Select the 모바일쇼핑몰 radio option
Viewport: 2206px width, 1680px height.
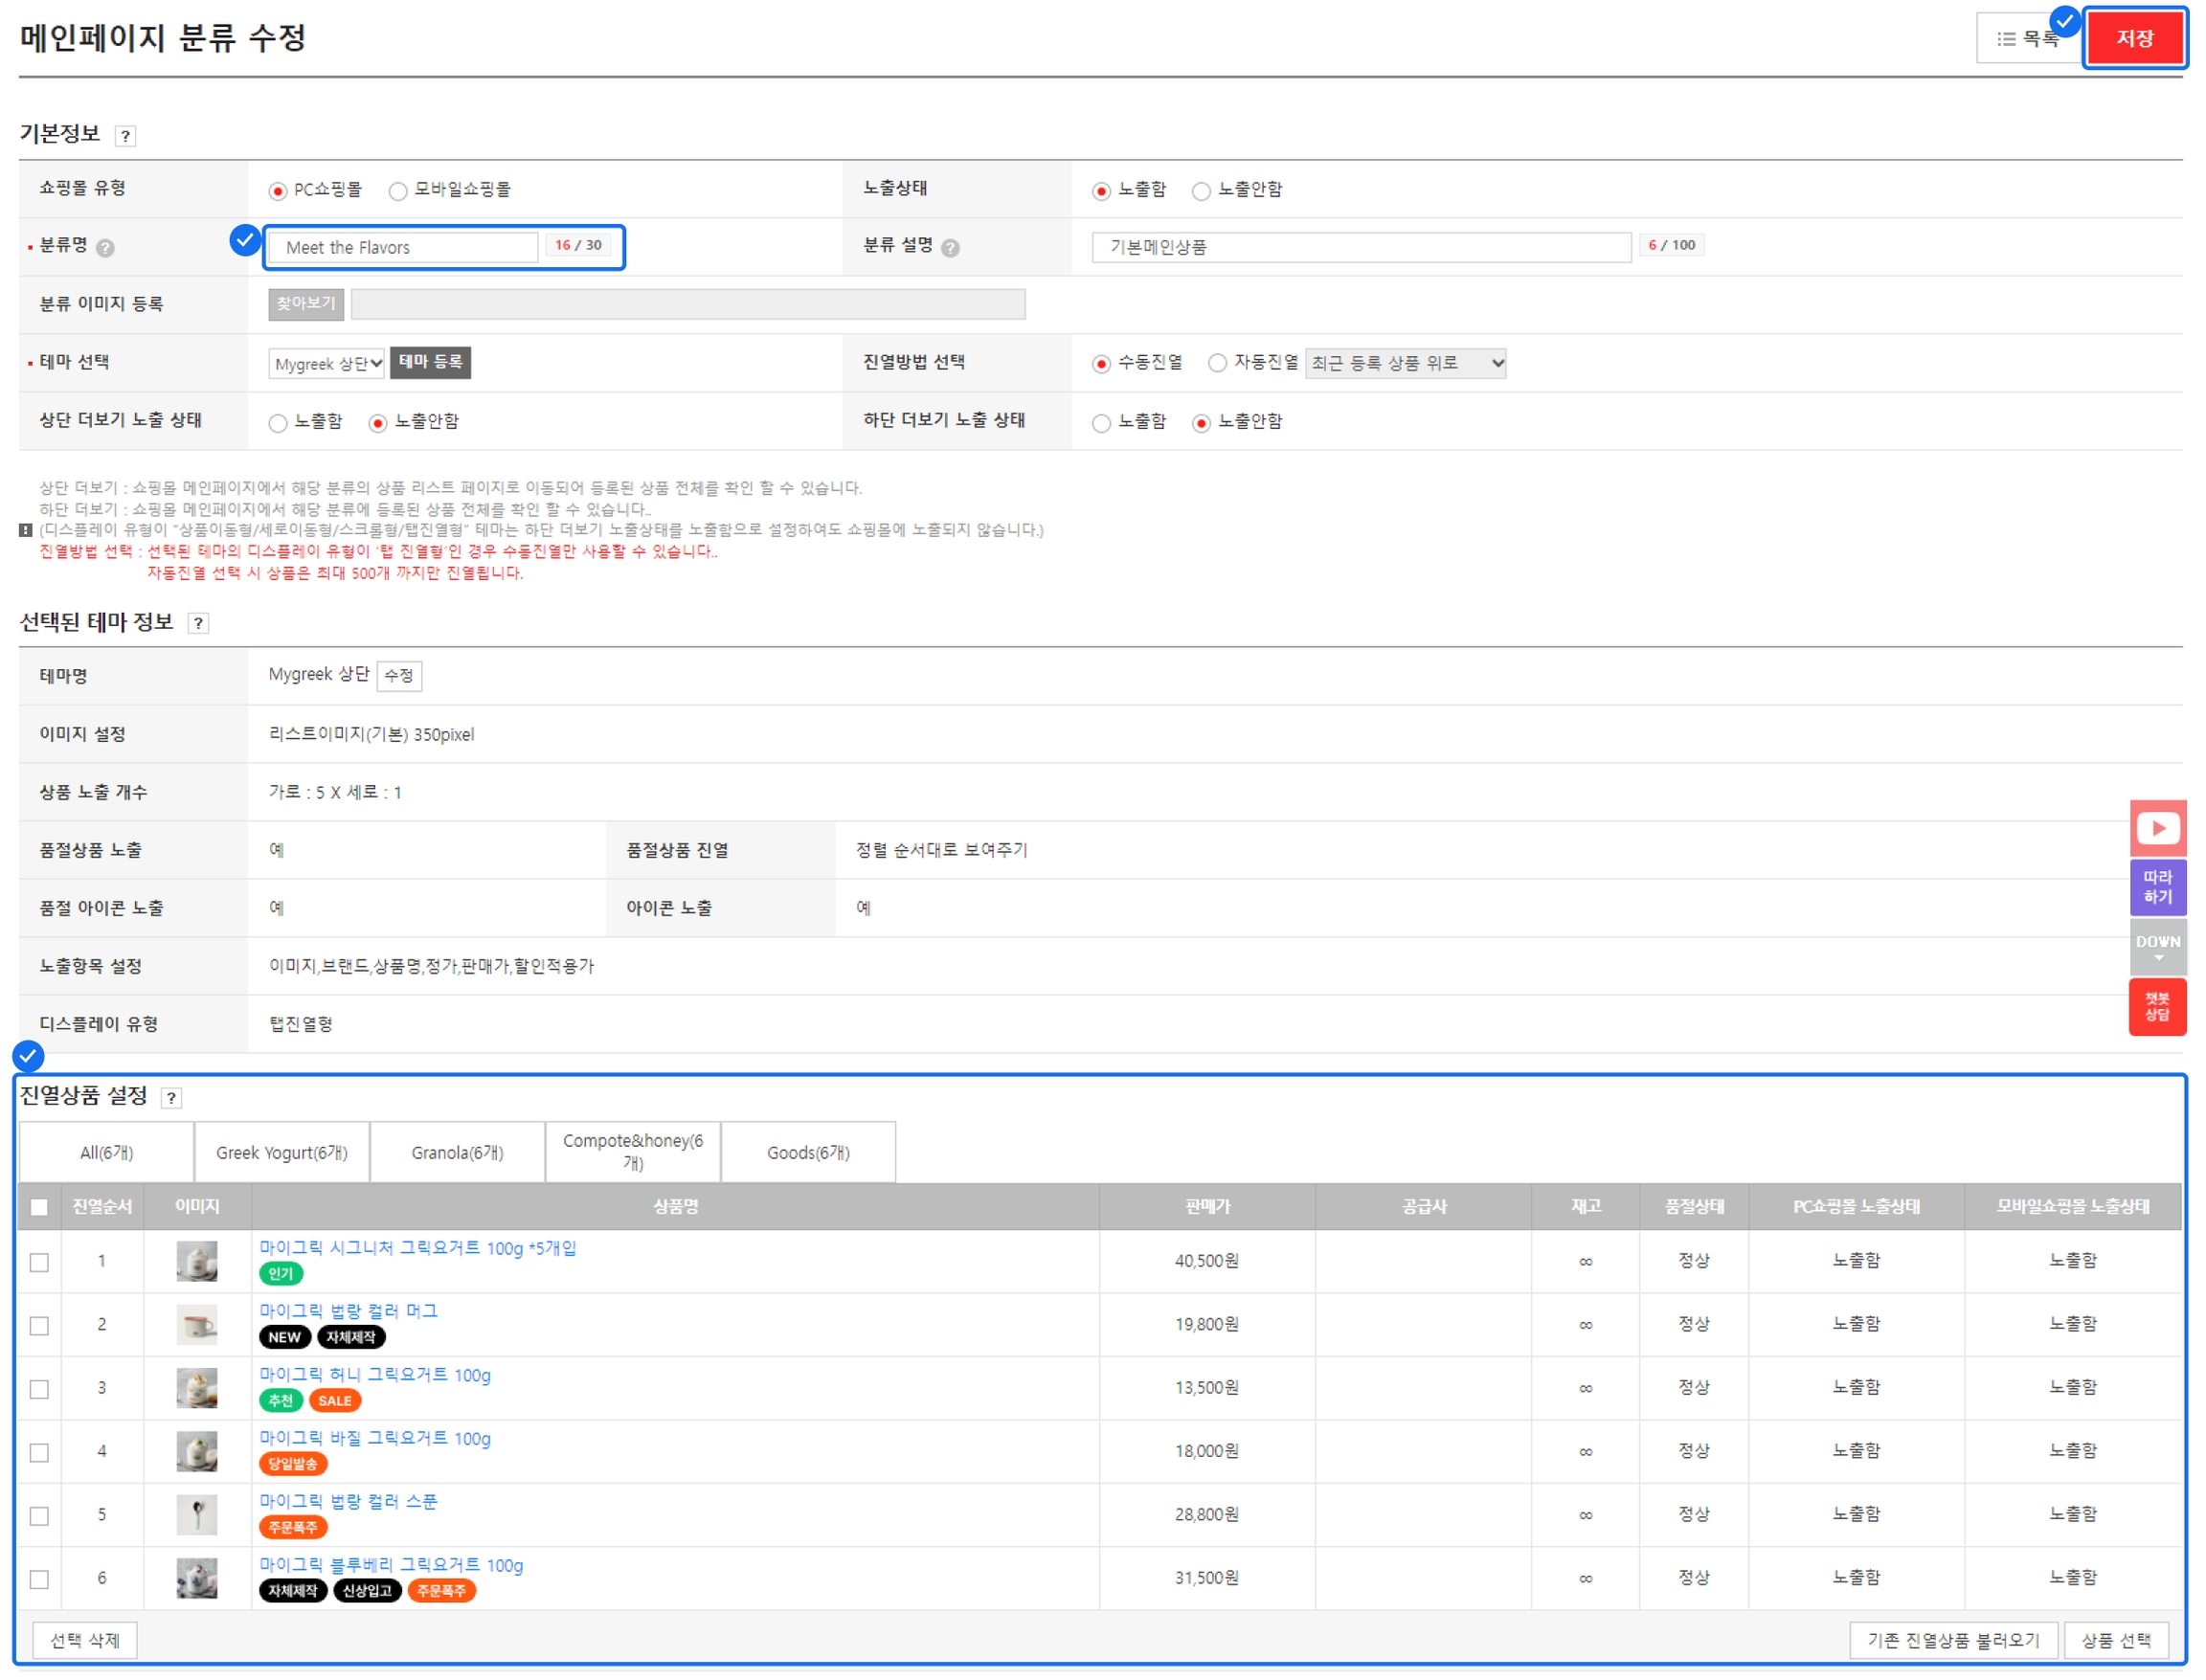tap(398, 191)
